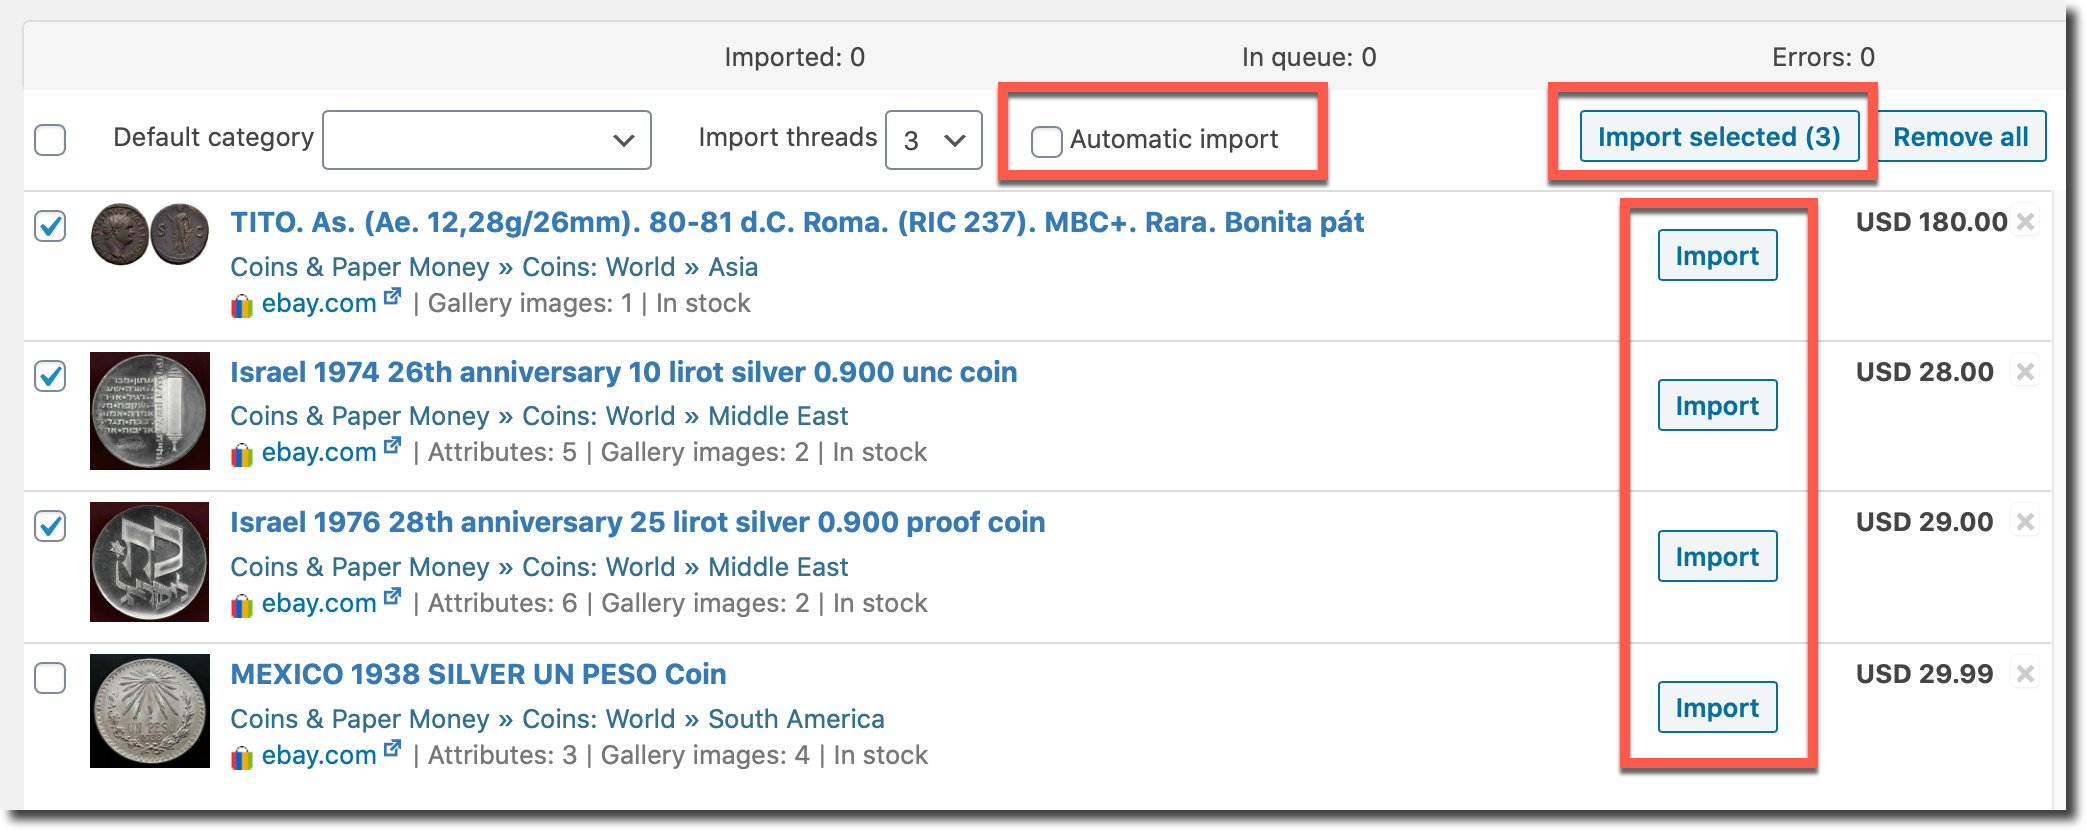The width and height of the screenshot is (2086, 830).
Task: Remove Mexico 1938 peso via X icon
Action: [x=2025, y=674]
